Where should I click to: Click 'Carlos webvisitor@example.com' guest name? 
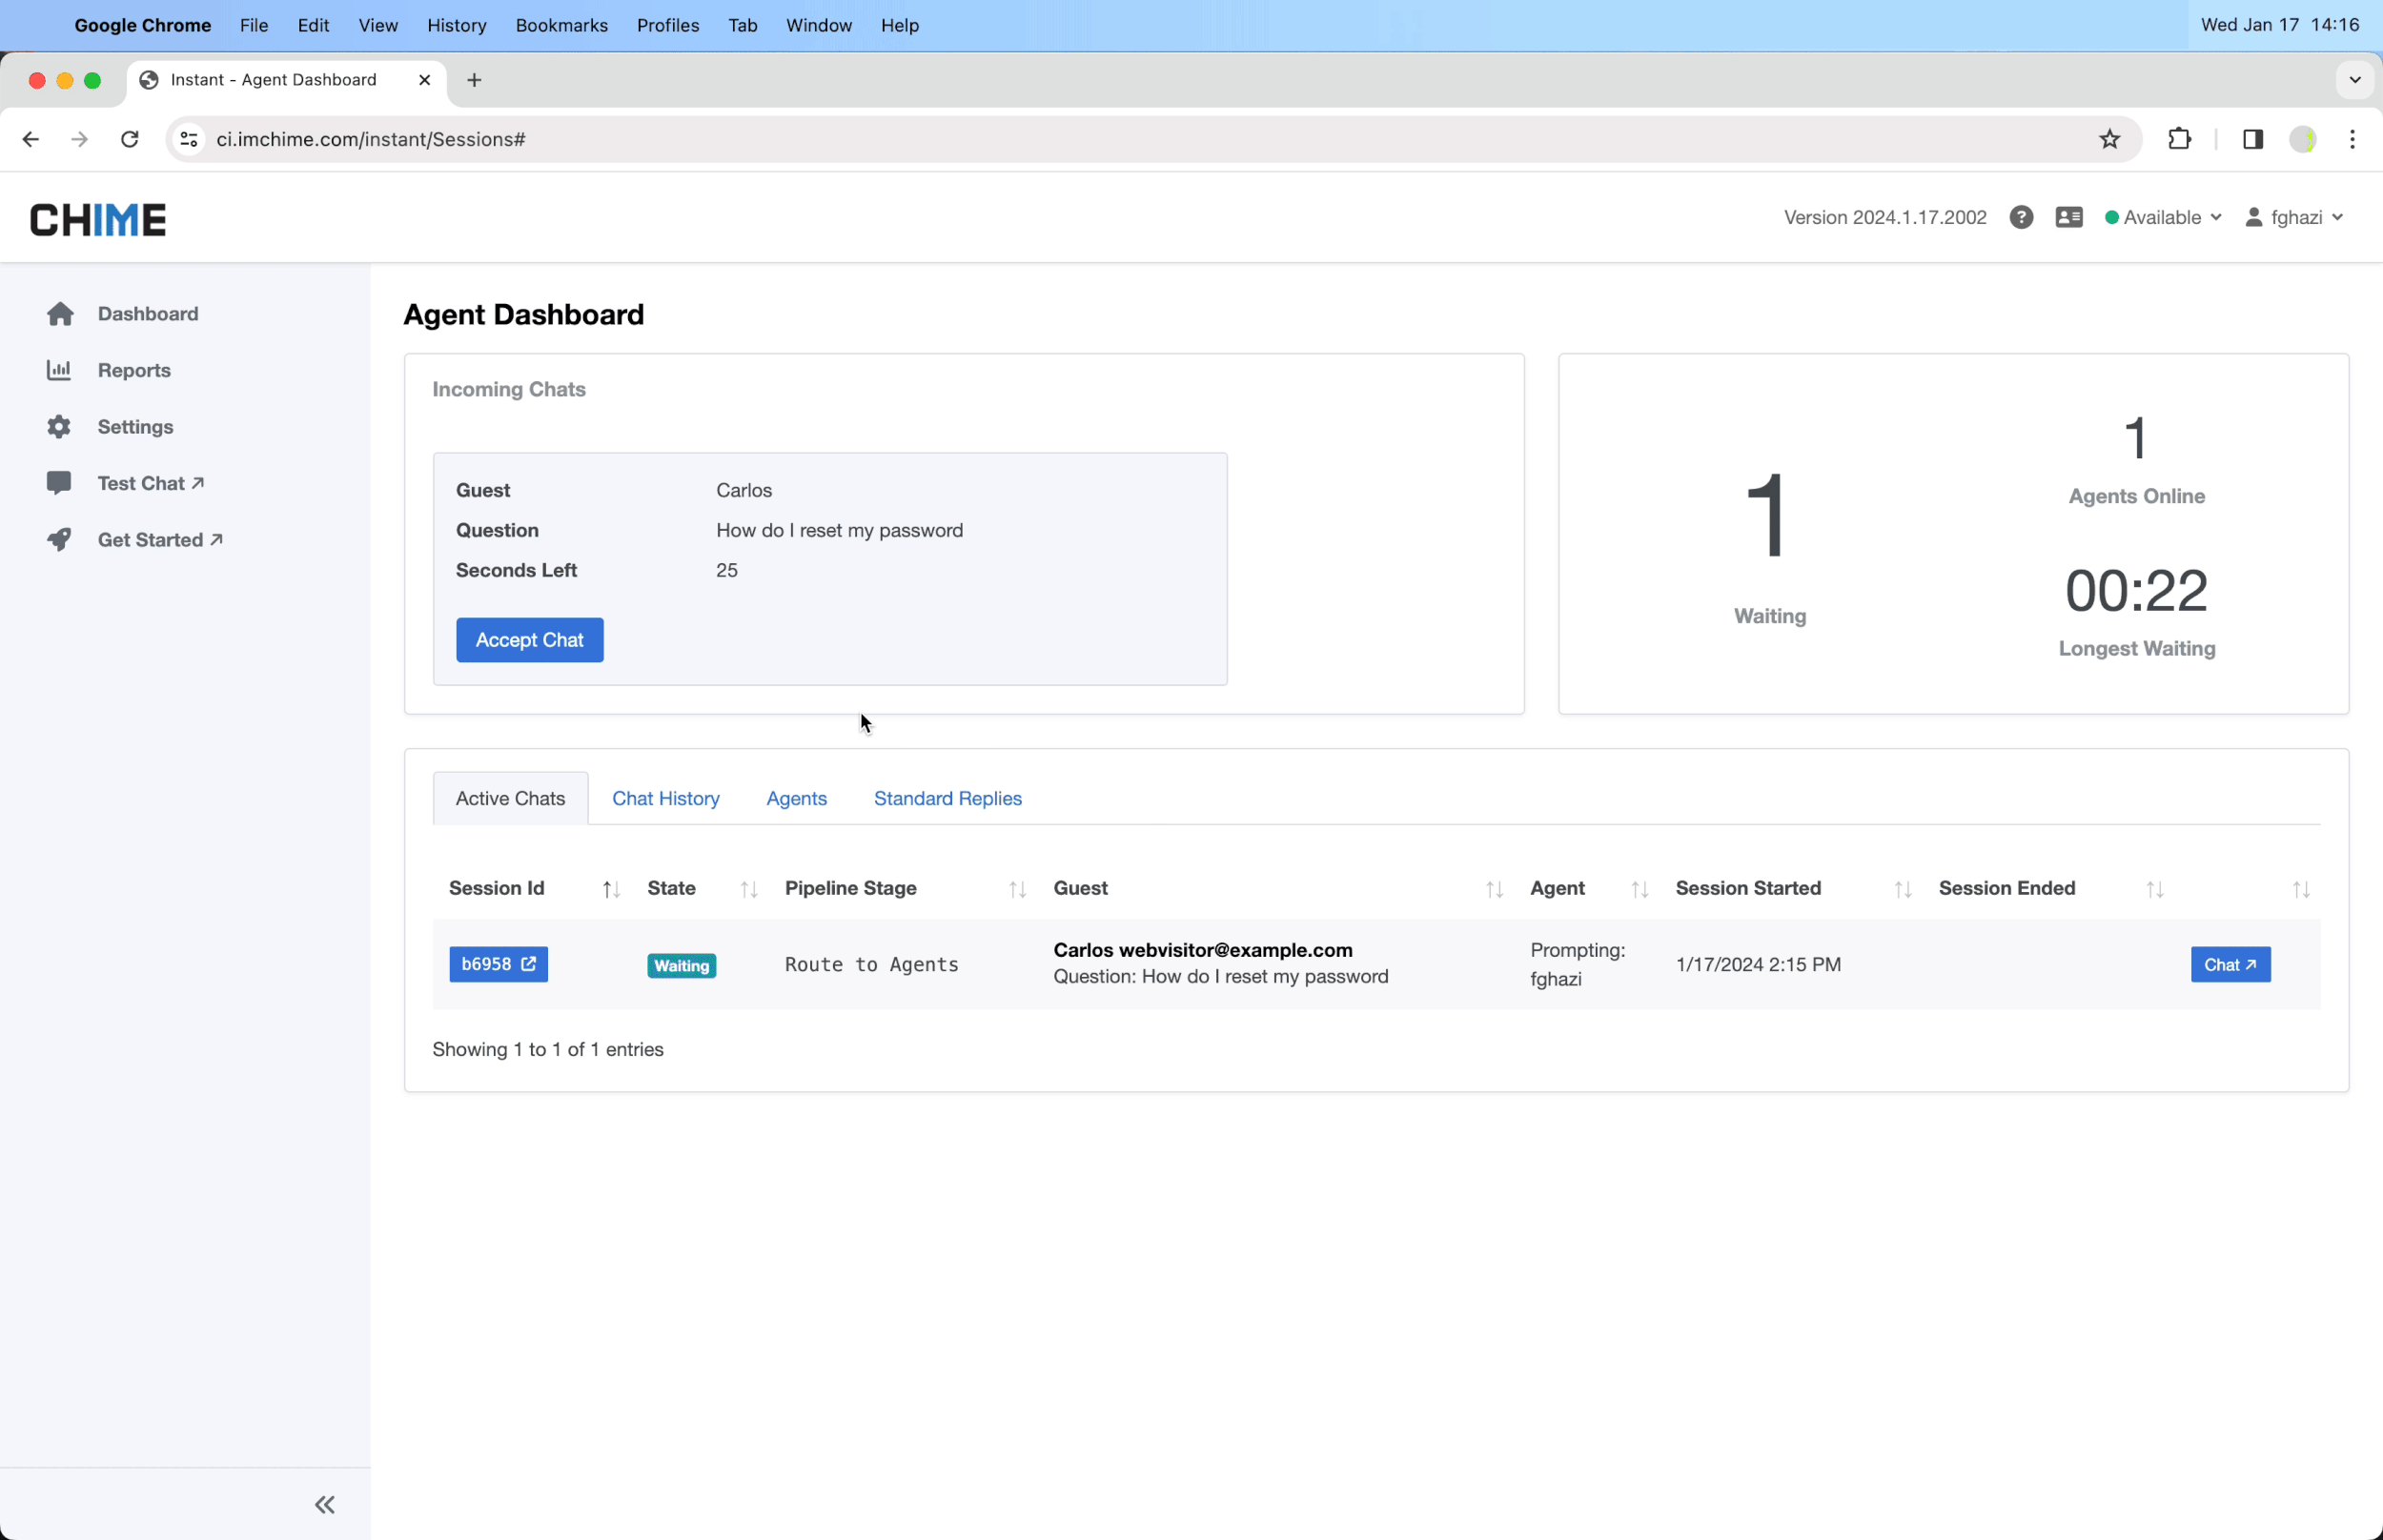pos(1202,950)
